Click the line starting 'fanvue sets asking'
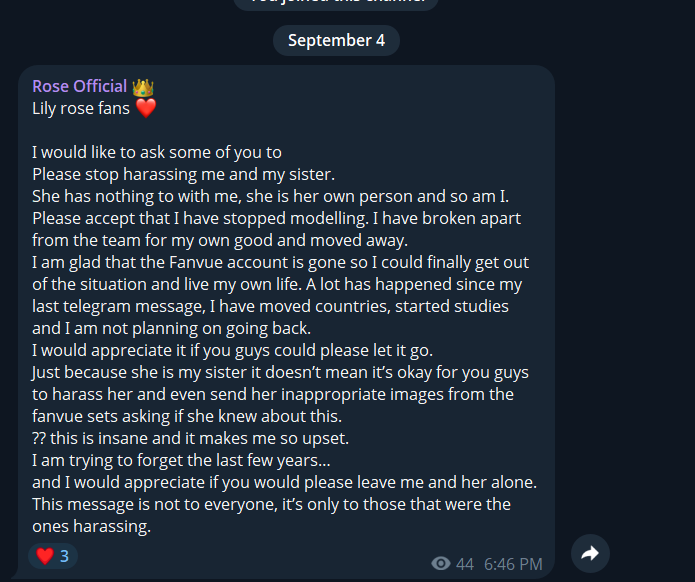The width and height of the screenshot is (695, 582). tap(184, 416)
